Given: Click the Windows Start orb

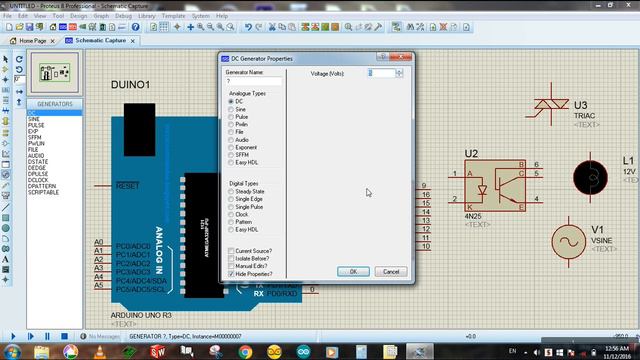Looking at the screenshot, I should tap(12, 351).
